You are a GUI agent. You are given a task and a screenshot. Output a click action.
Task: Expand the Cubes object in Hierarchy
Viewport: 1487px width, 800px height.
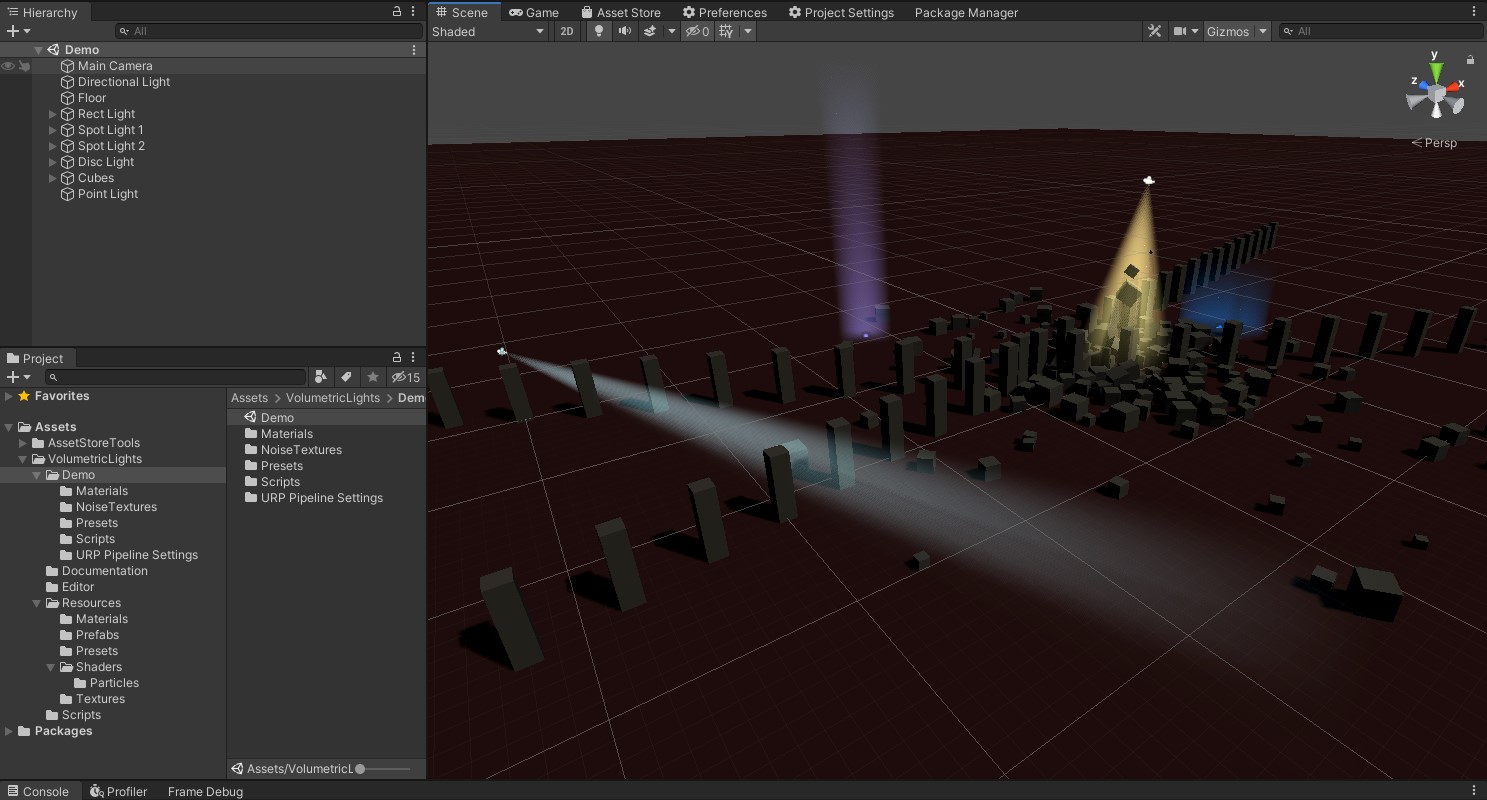(x=53, y=177)
